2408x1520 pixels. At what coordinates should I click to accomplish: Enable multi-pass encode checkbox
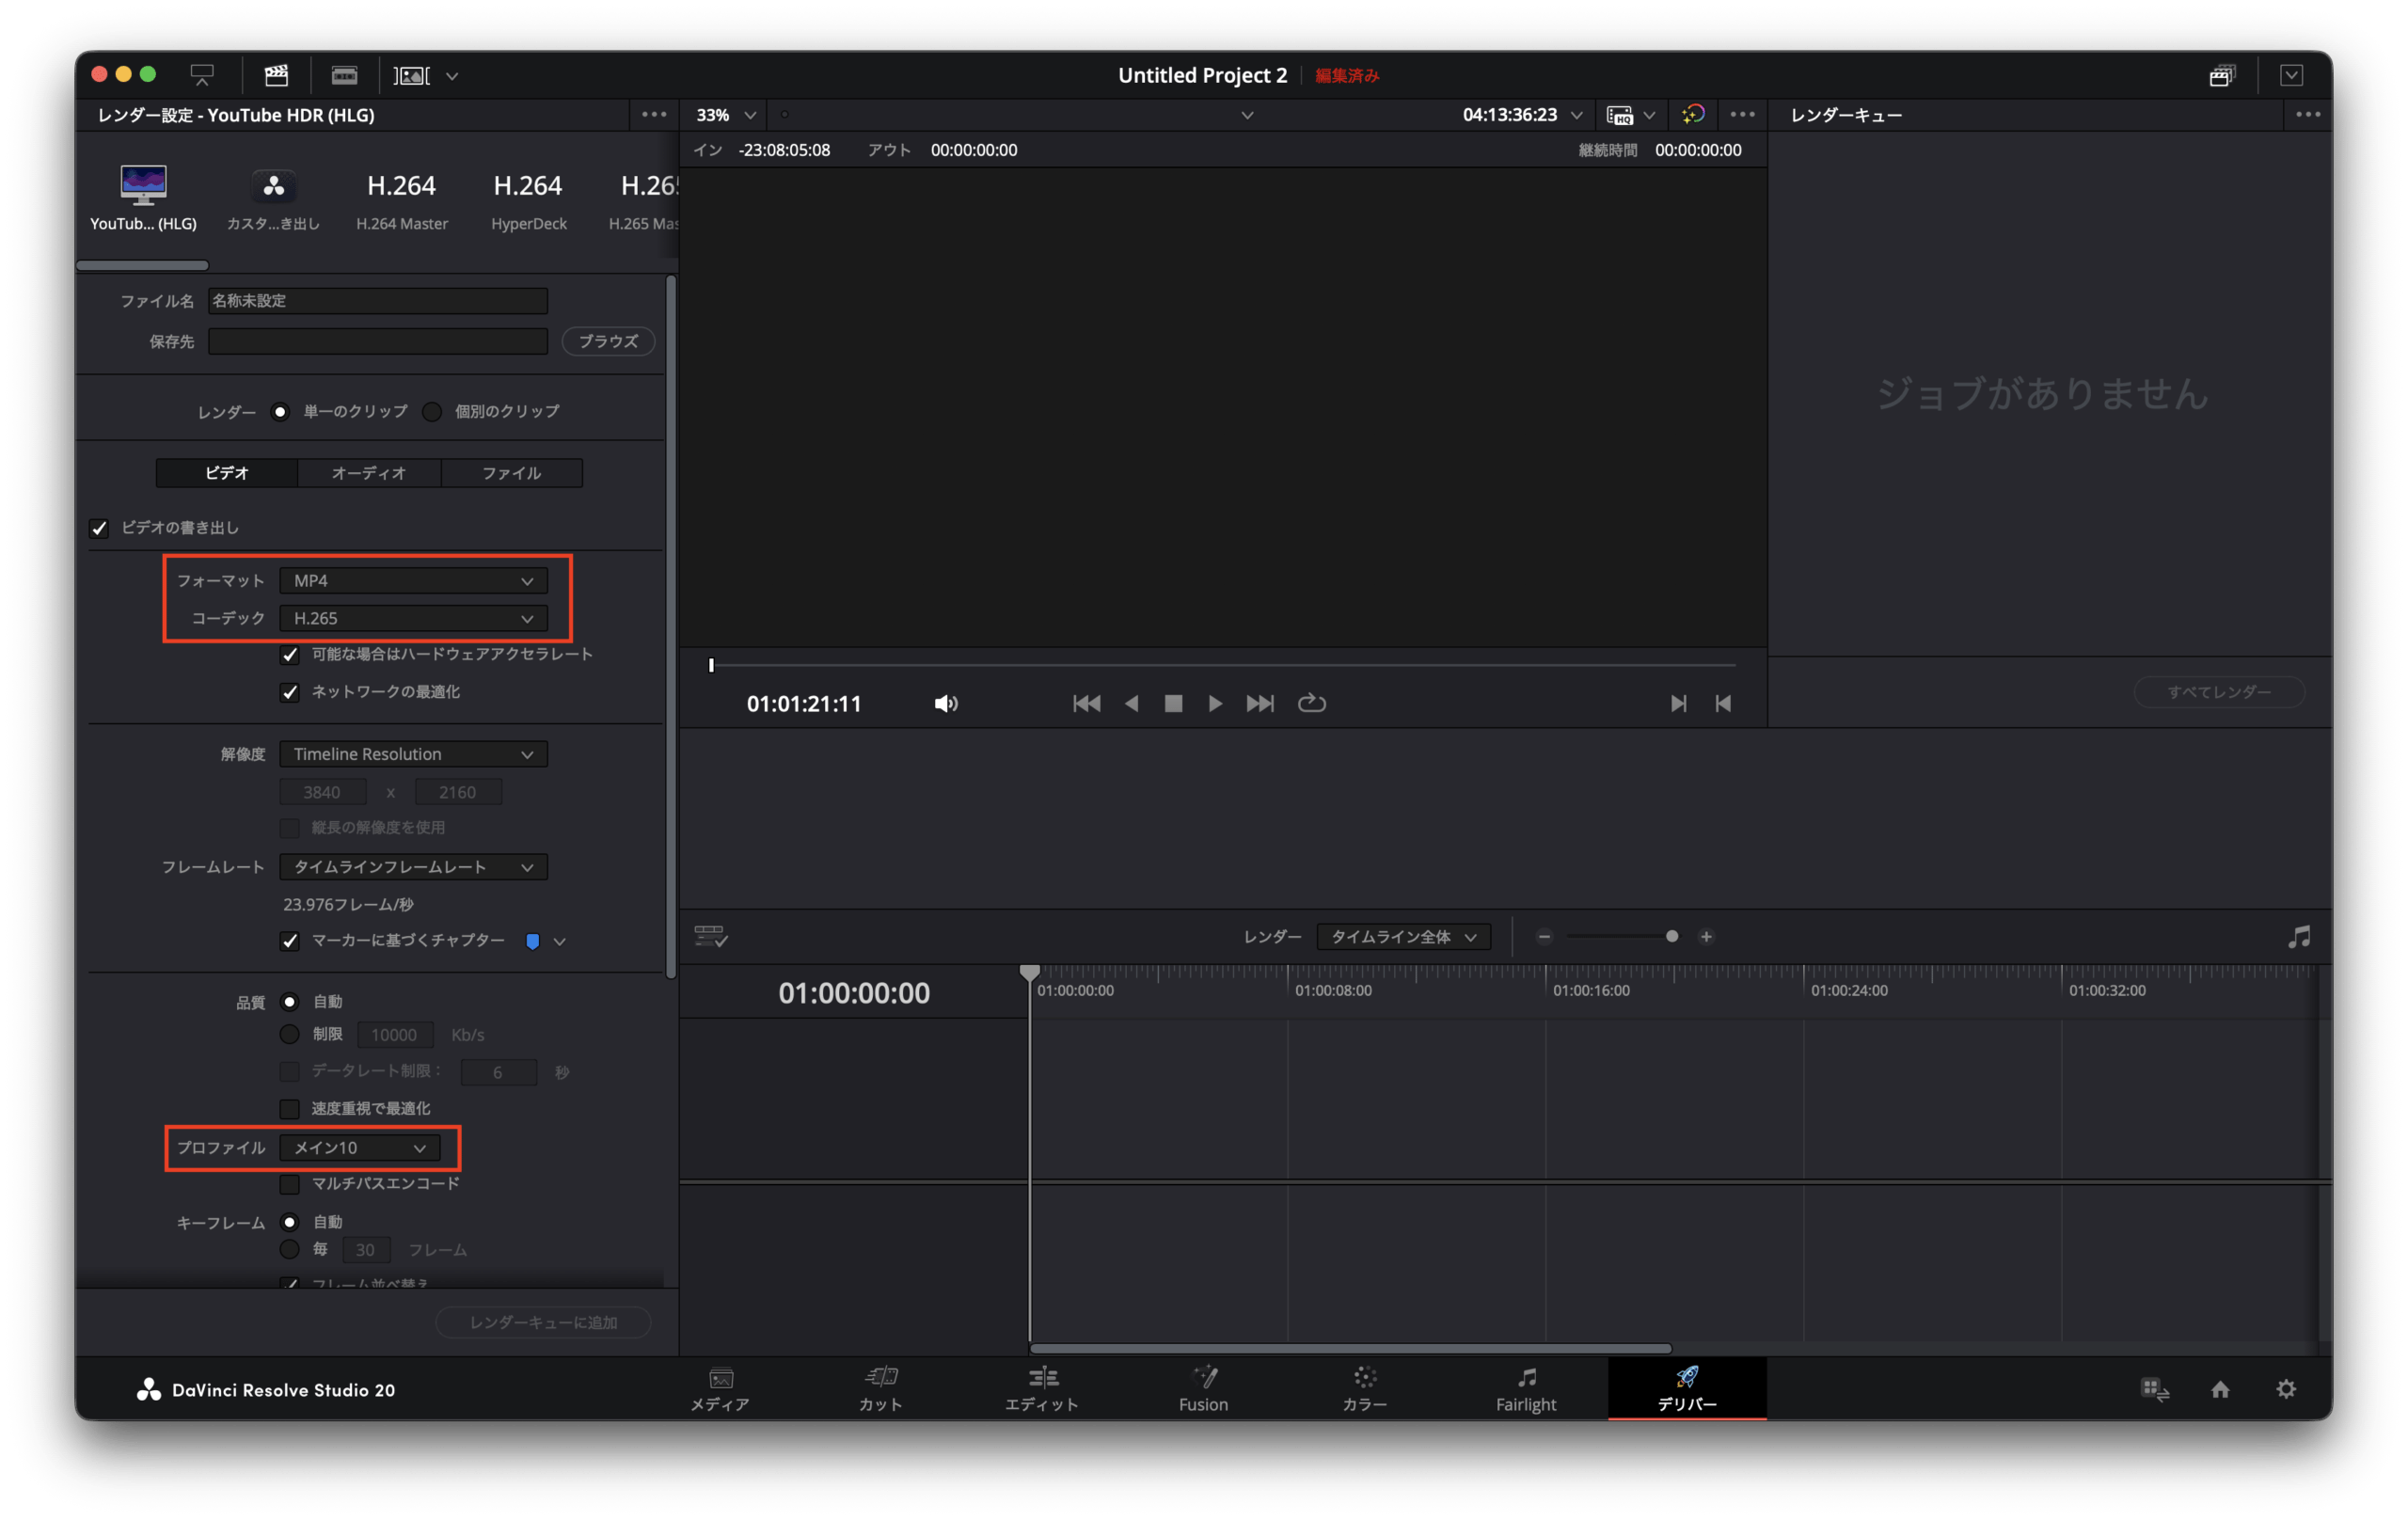(290, 1184)
